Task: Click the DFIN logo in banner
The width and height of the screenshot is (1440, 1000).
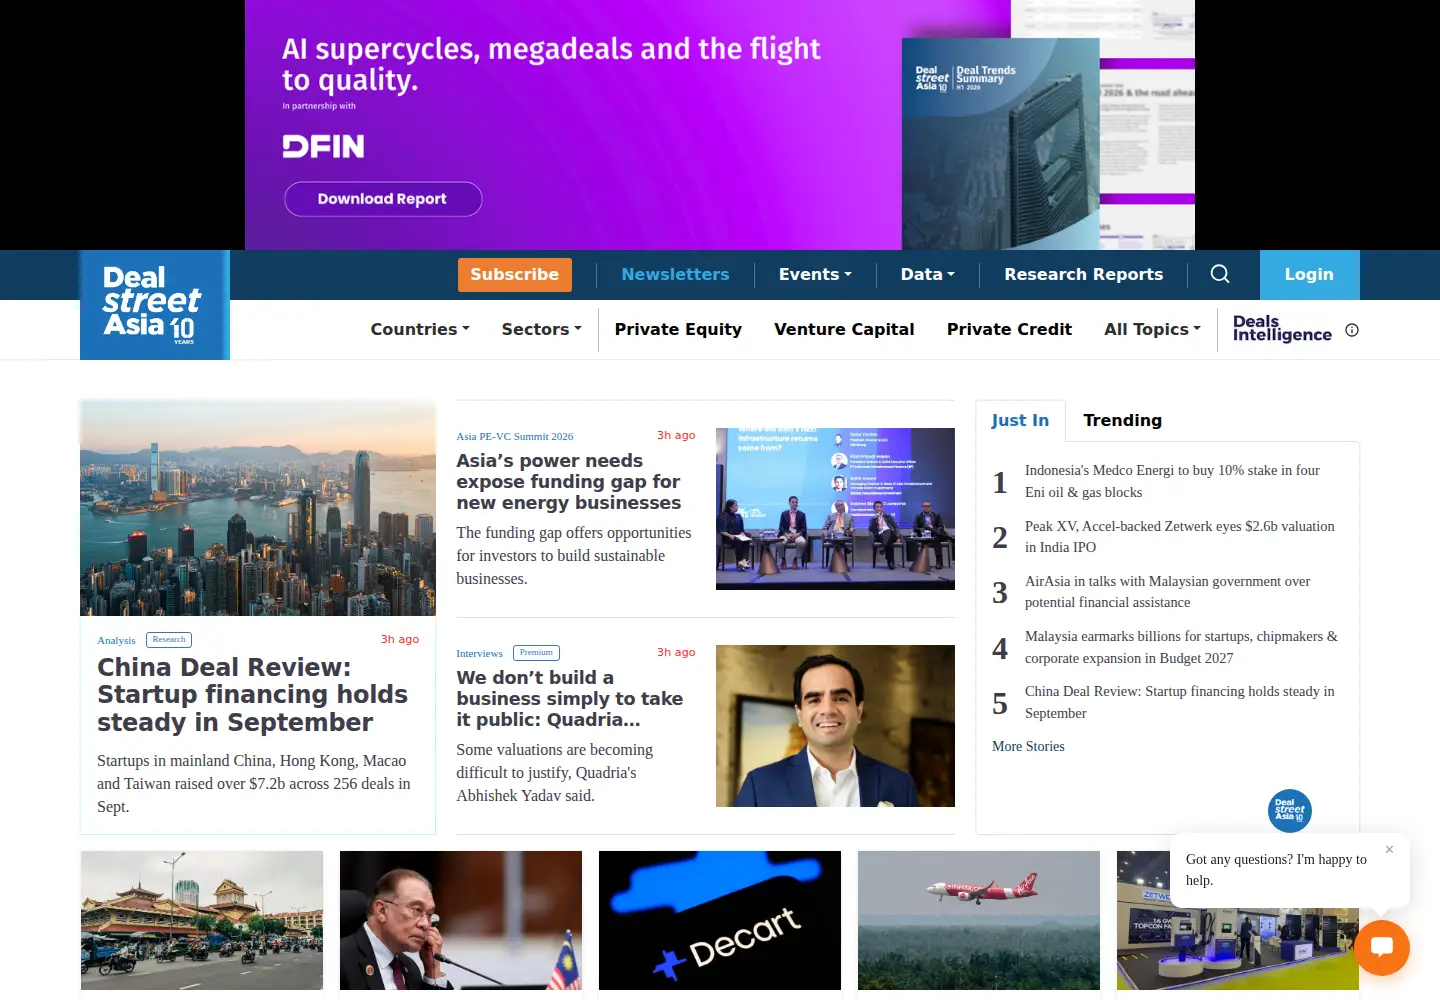Action: point(323,146)
